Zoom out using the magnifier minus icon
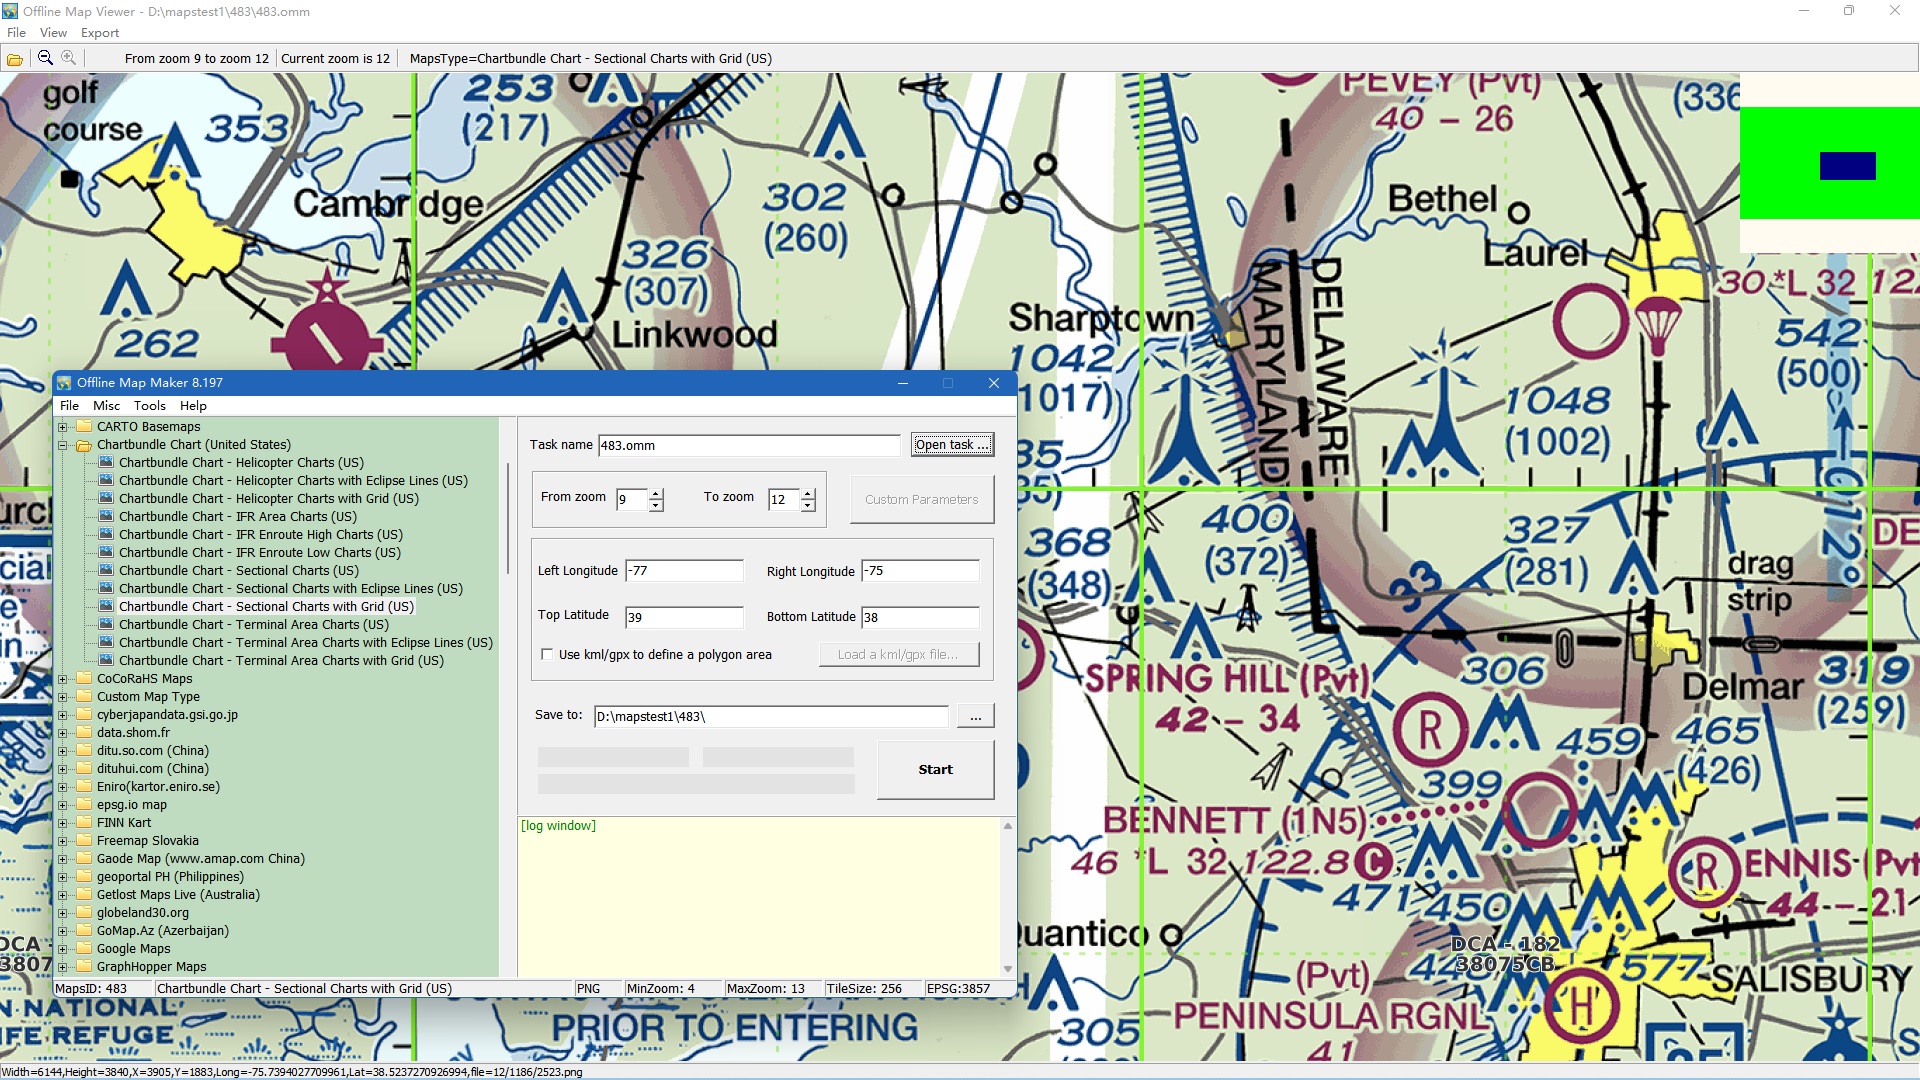Screen dimensions: 1920x1080 click(45, 58)
